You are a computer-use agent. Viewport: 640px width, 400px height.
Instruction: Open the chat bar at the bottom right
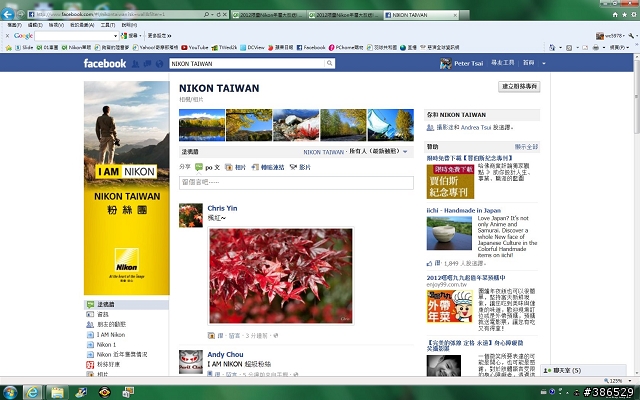pyautogui.click(x=583, y=371)
